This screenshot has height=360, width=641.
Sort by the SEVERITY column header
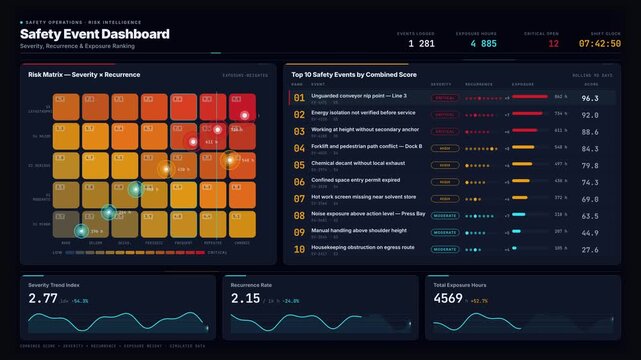click(441, 84)
